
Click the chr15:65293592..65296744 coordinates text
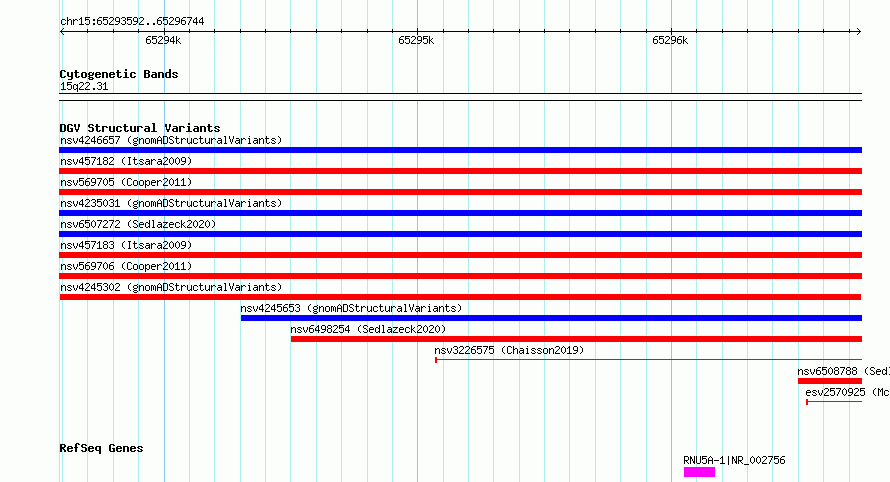(132, 21)
